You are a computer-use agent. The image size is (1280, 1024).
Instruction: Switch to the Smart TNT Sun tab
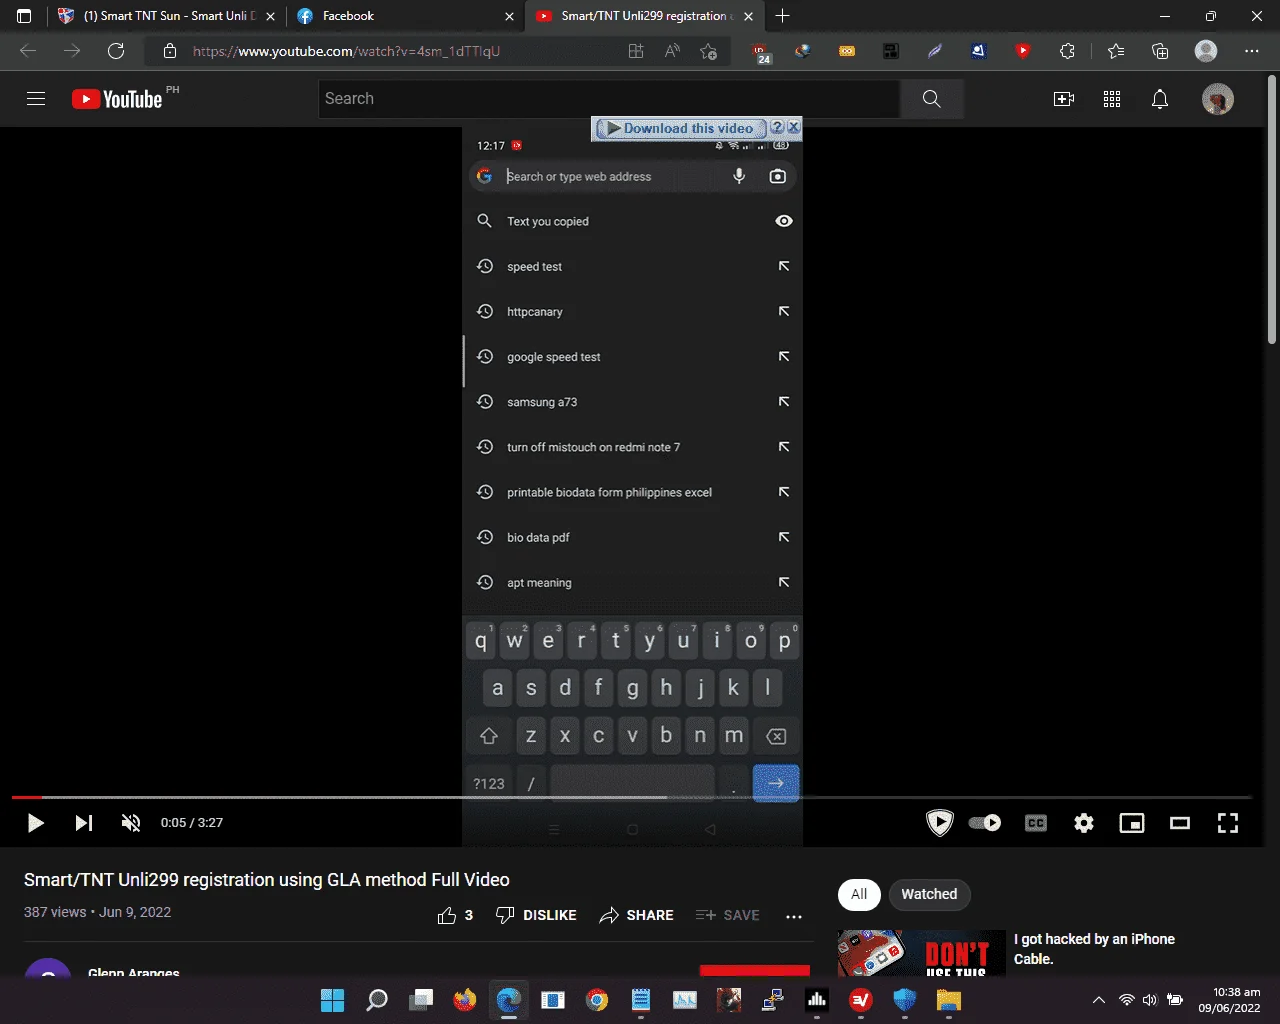coord(168,16)
